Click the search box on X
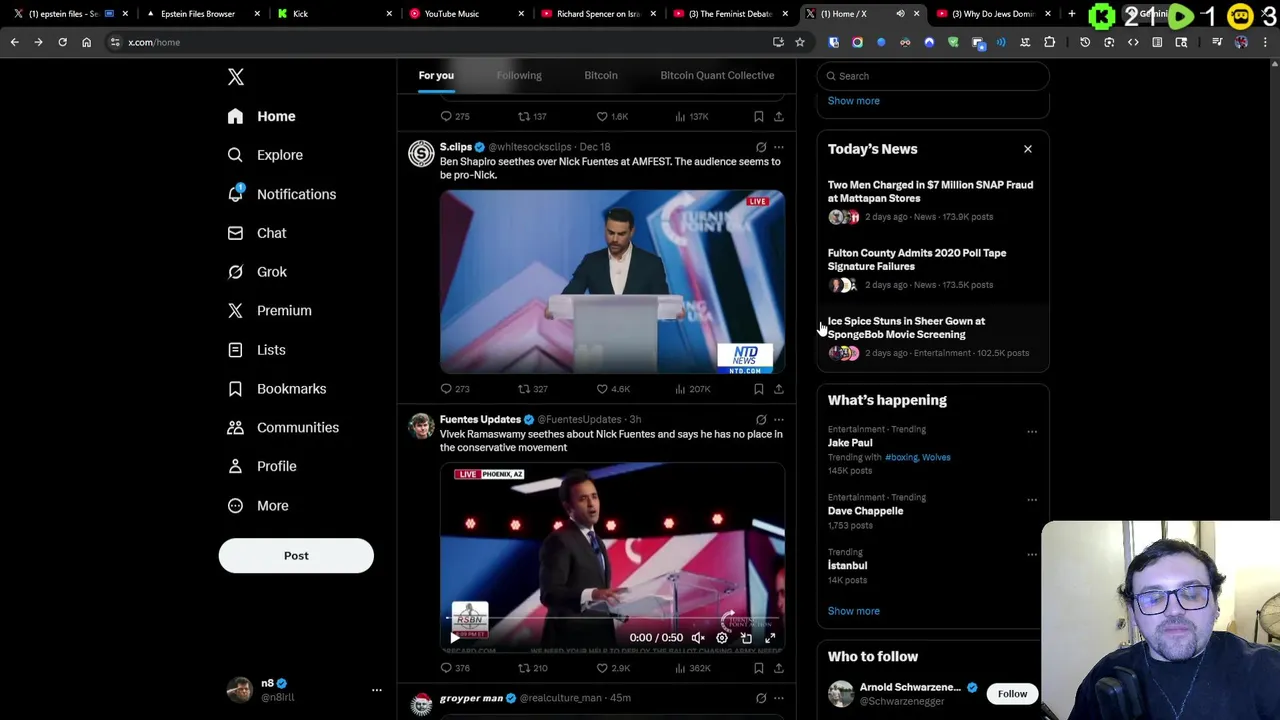The height and width of the screenshot is (720, 1280). pyautogui.click(x=933, y=76)
